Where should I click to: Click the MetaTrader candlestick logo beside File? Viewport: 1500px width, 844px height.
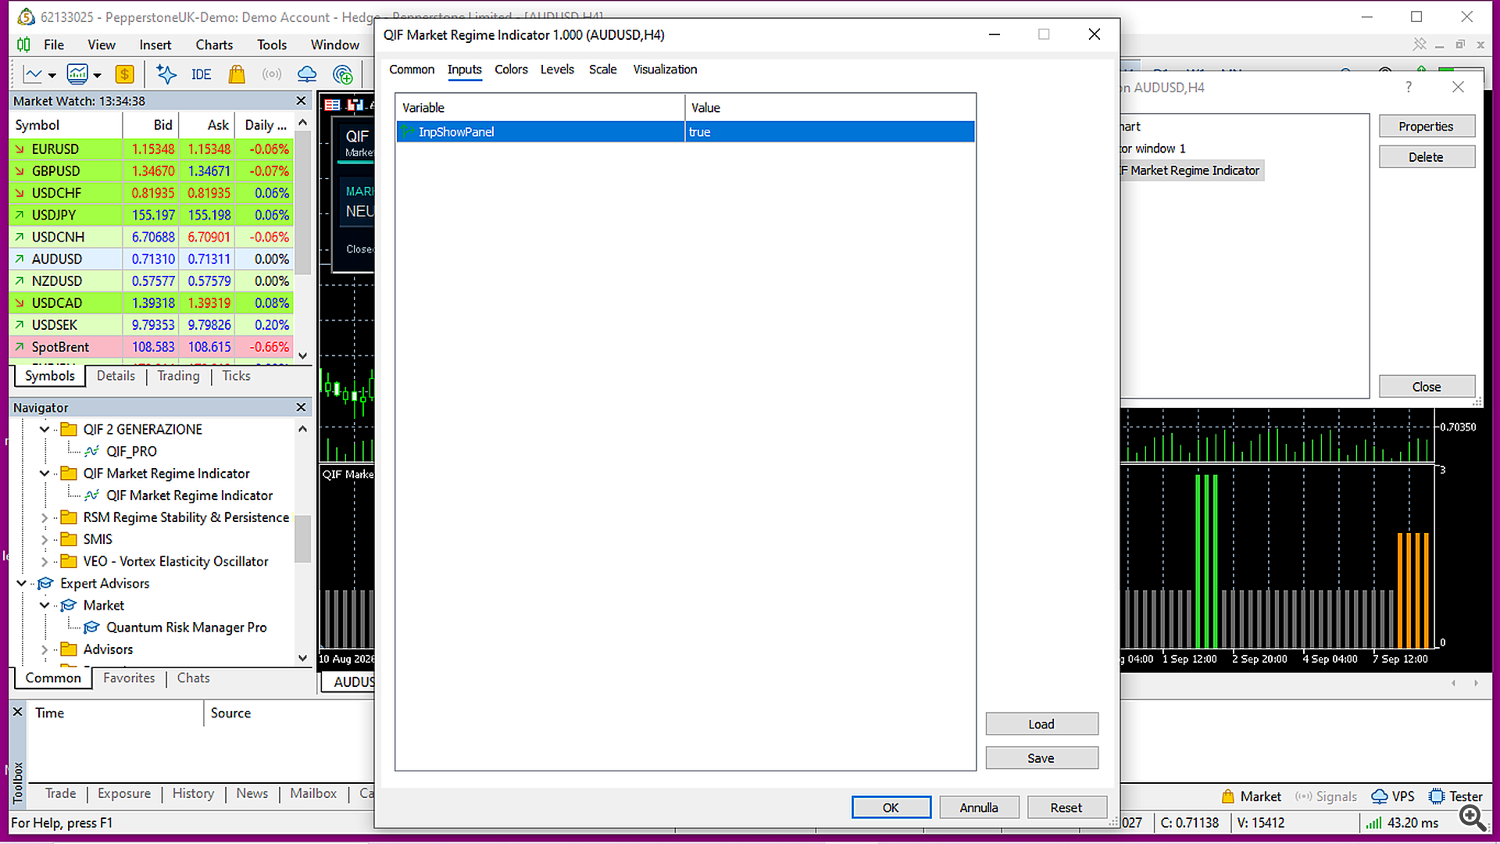(24, 45)
